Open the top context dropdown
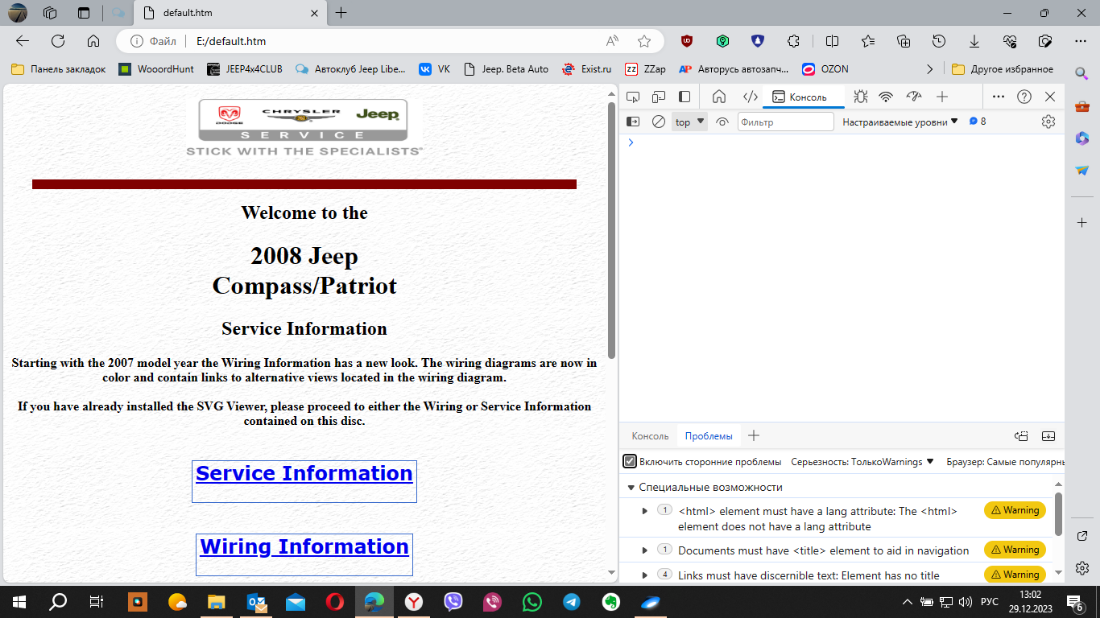 (x=689, y=122)
